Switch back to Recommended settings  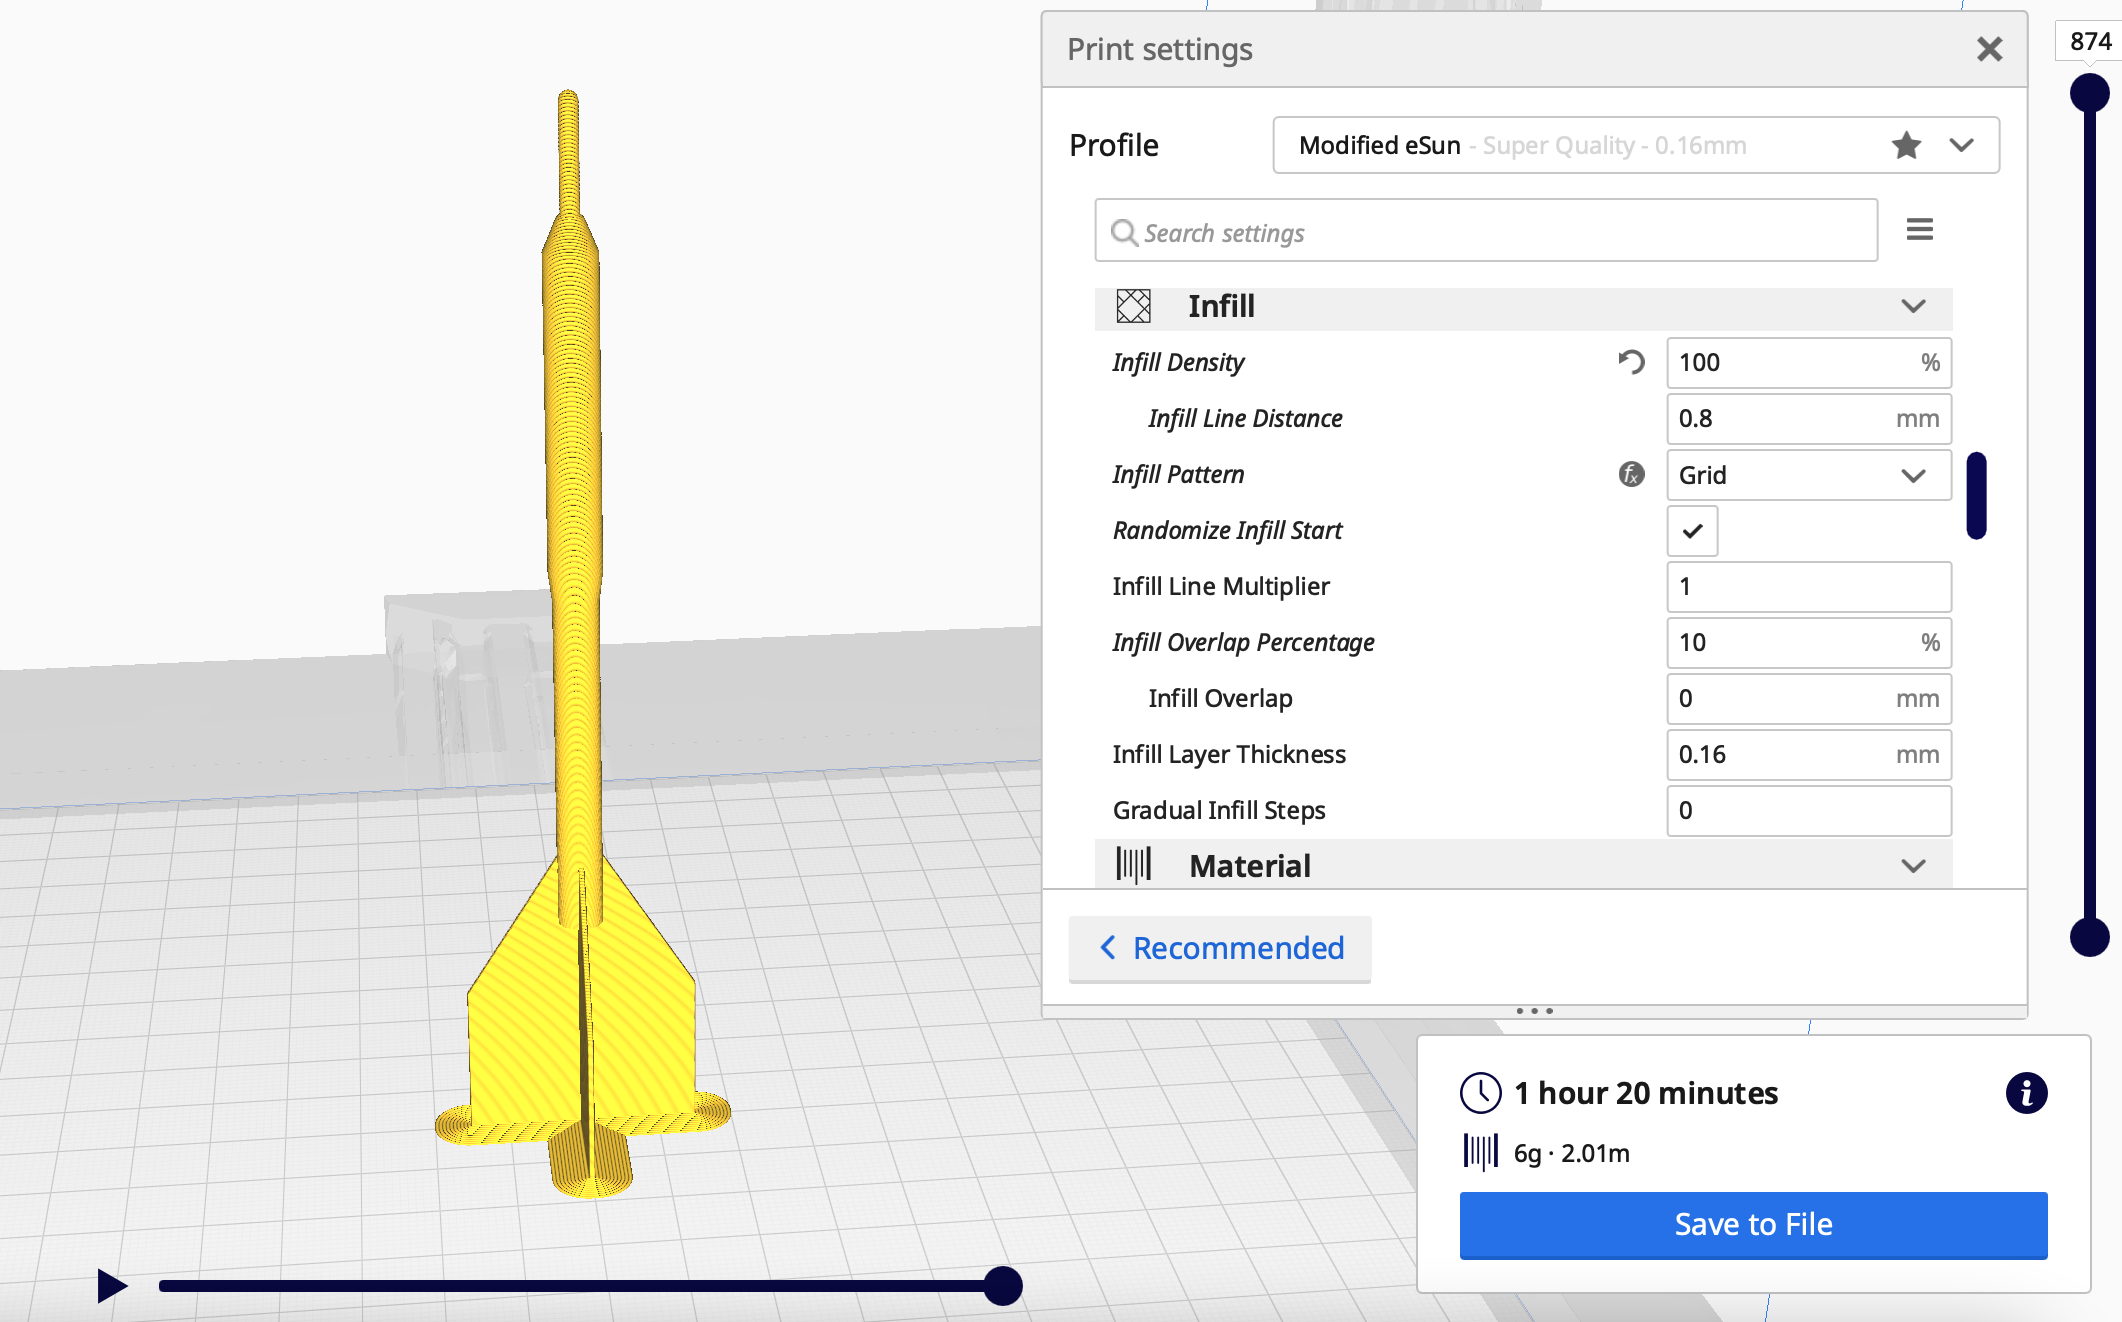pyautogui.click(x=1220, y=948)
